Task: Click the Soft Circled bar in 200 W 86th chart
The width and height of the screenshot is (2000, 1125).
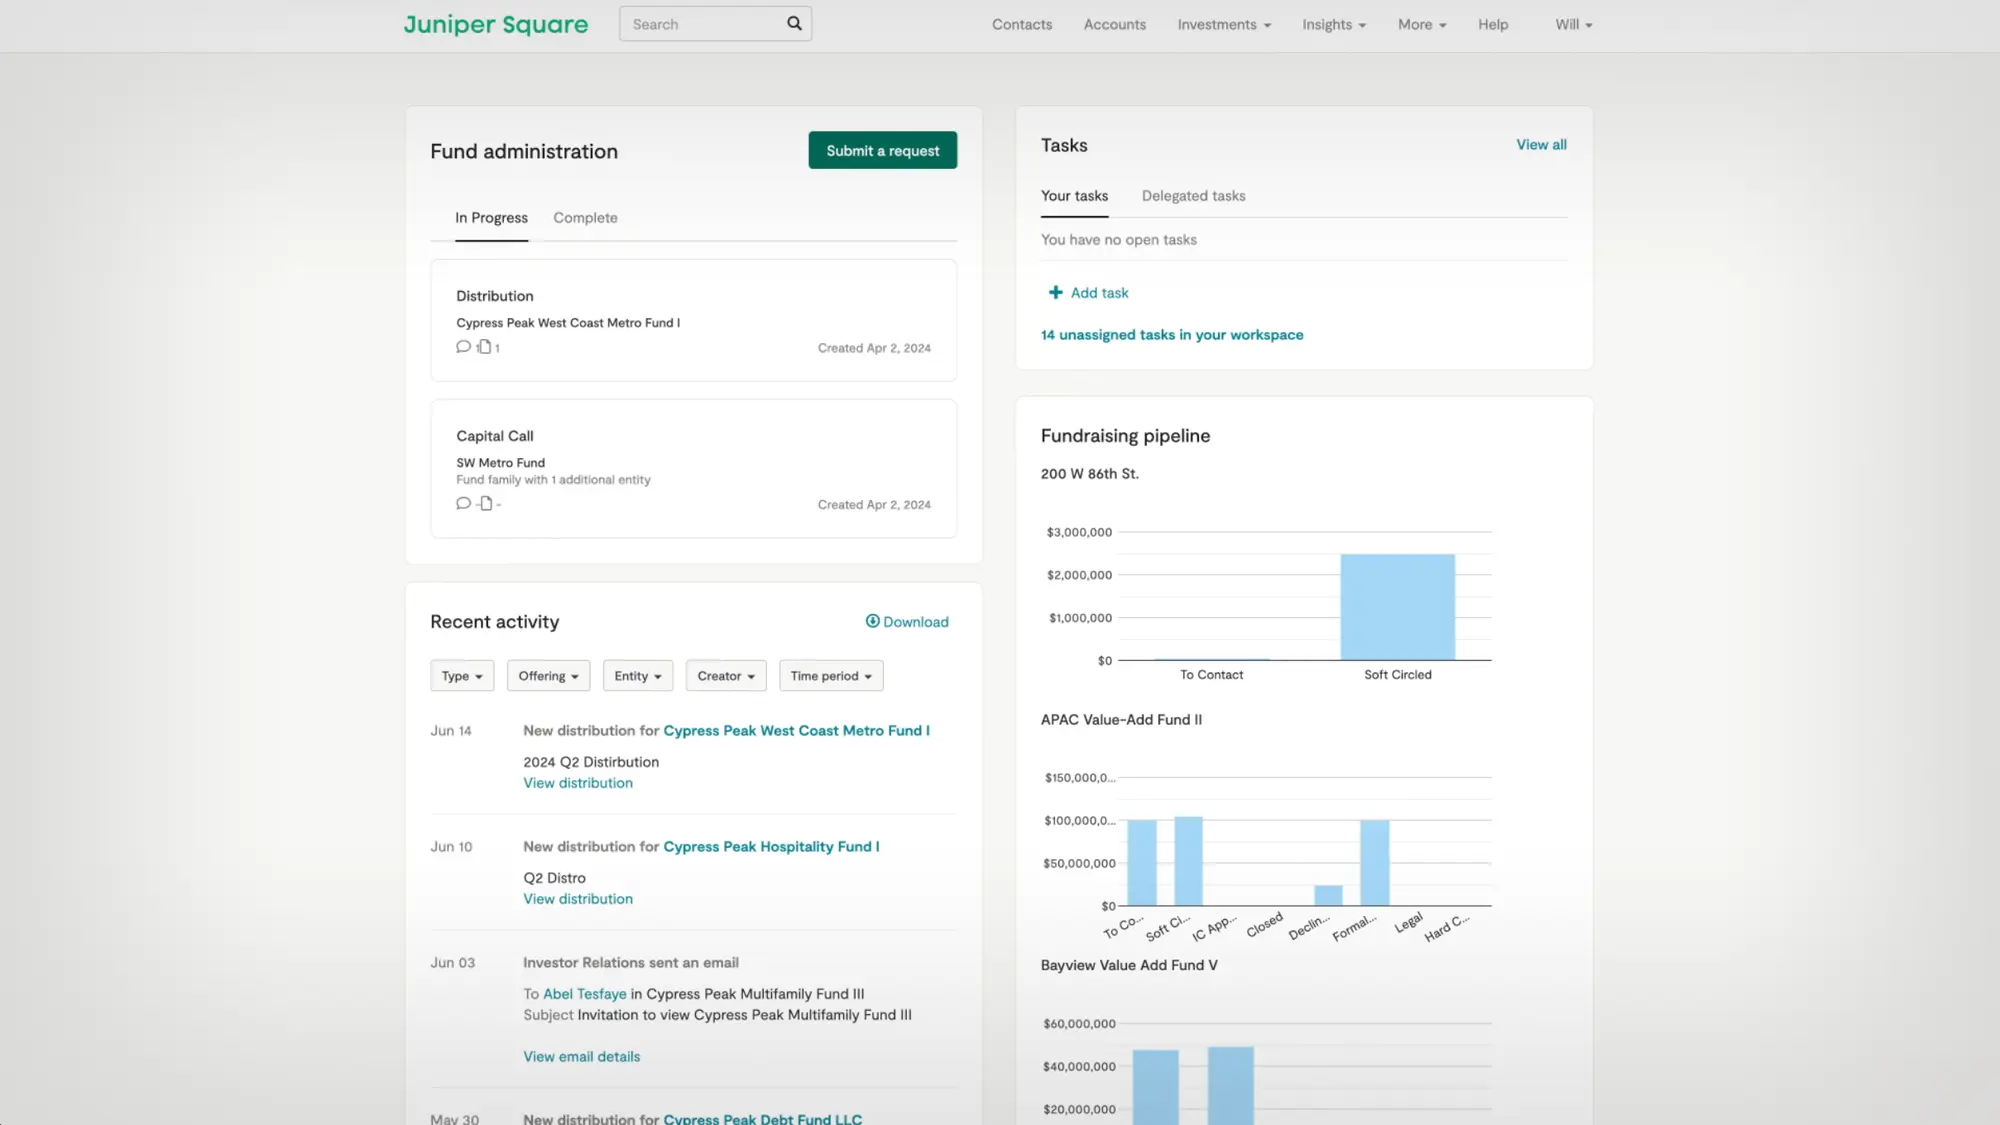Action: (1397, 607)
